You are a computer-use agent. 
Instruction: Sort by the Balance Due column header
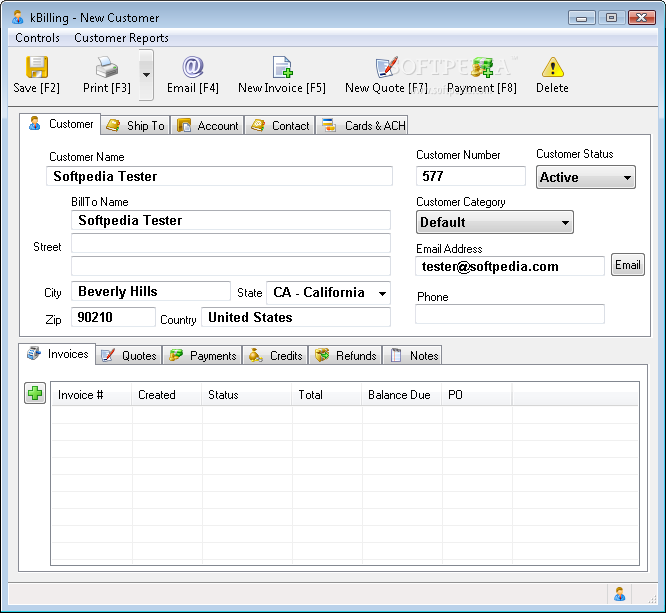402,395
